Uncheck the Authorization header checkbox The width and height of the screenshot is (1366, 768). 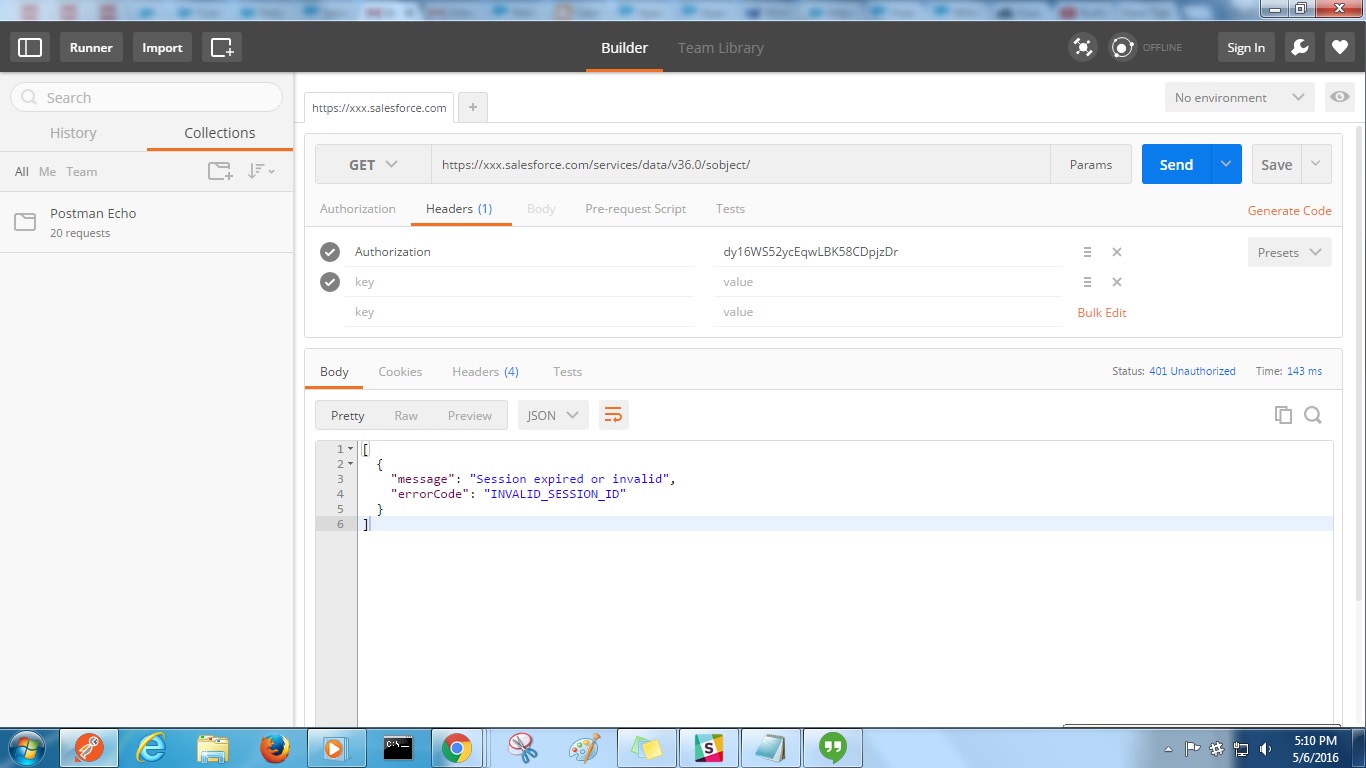click(x=330, y=252)
